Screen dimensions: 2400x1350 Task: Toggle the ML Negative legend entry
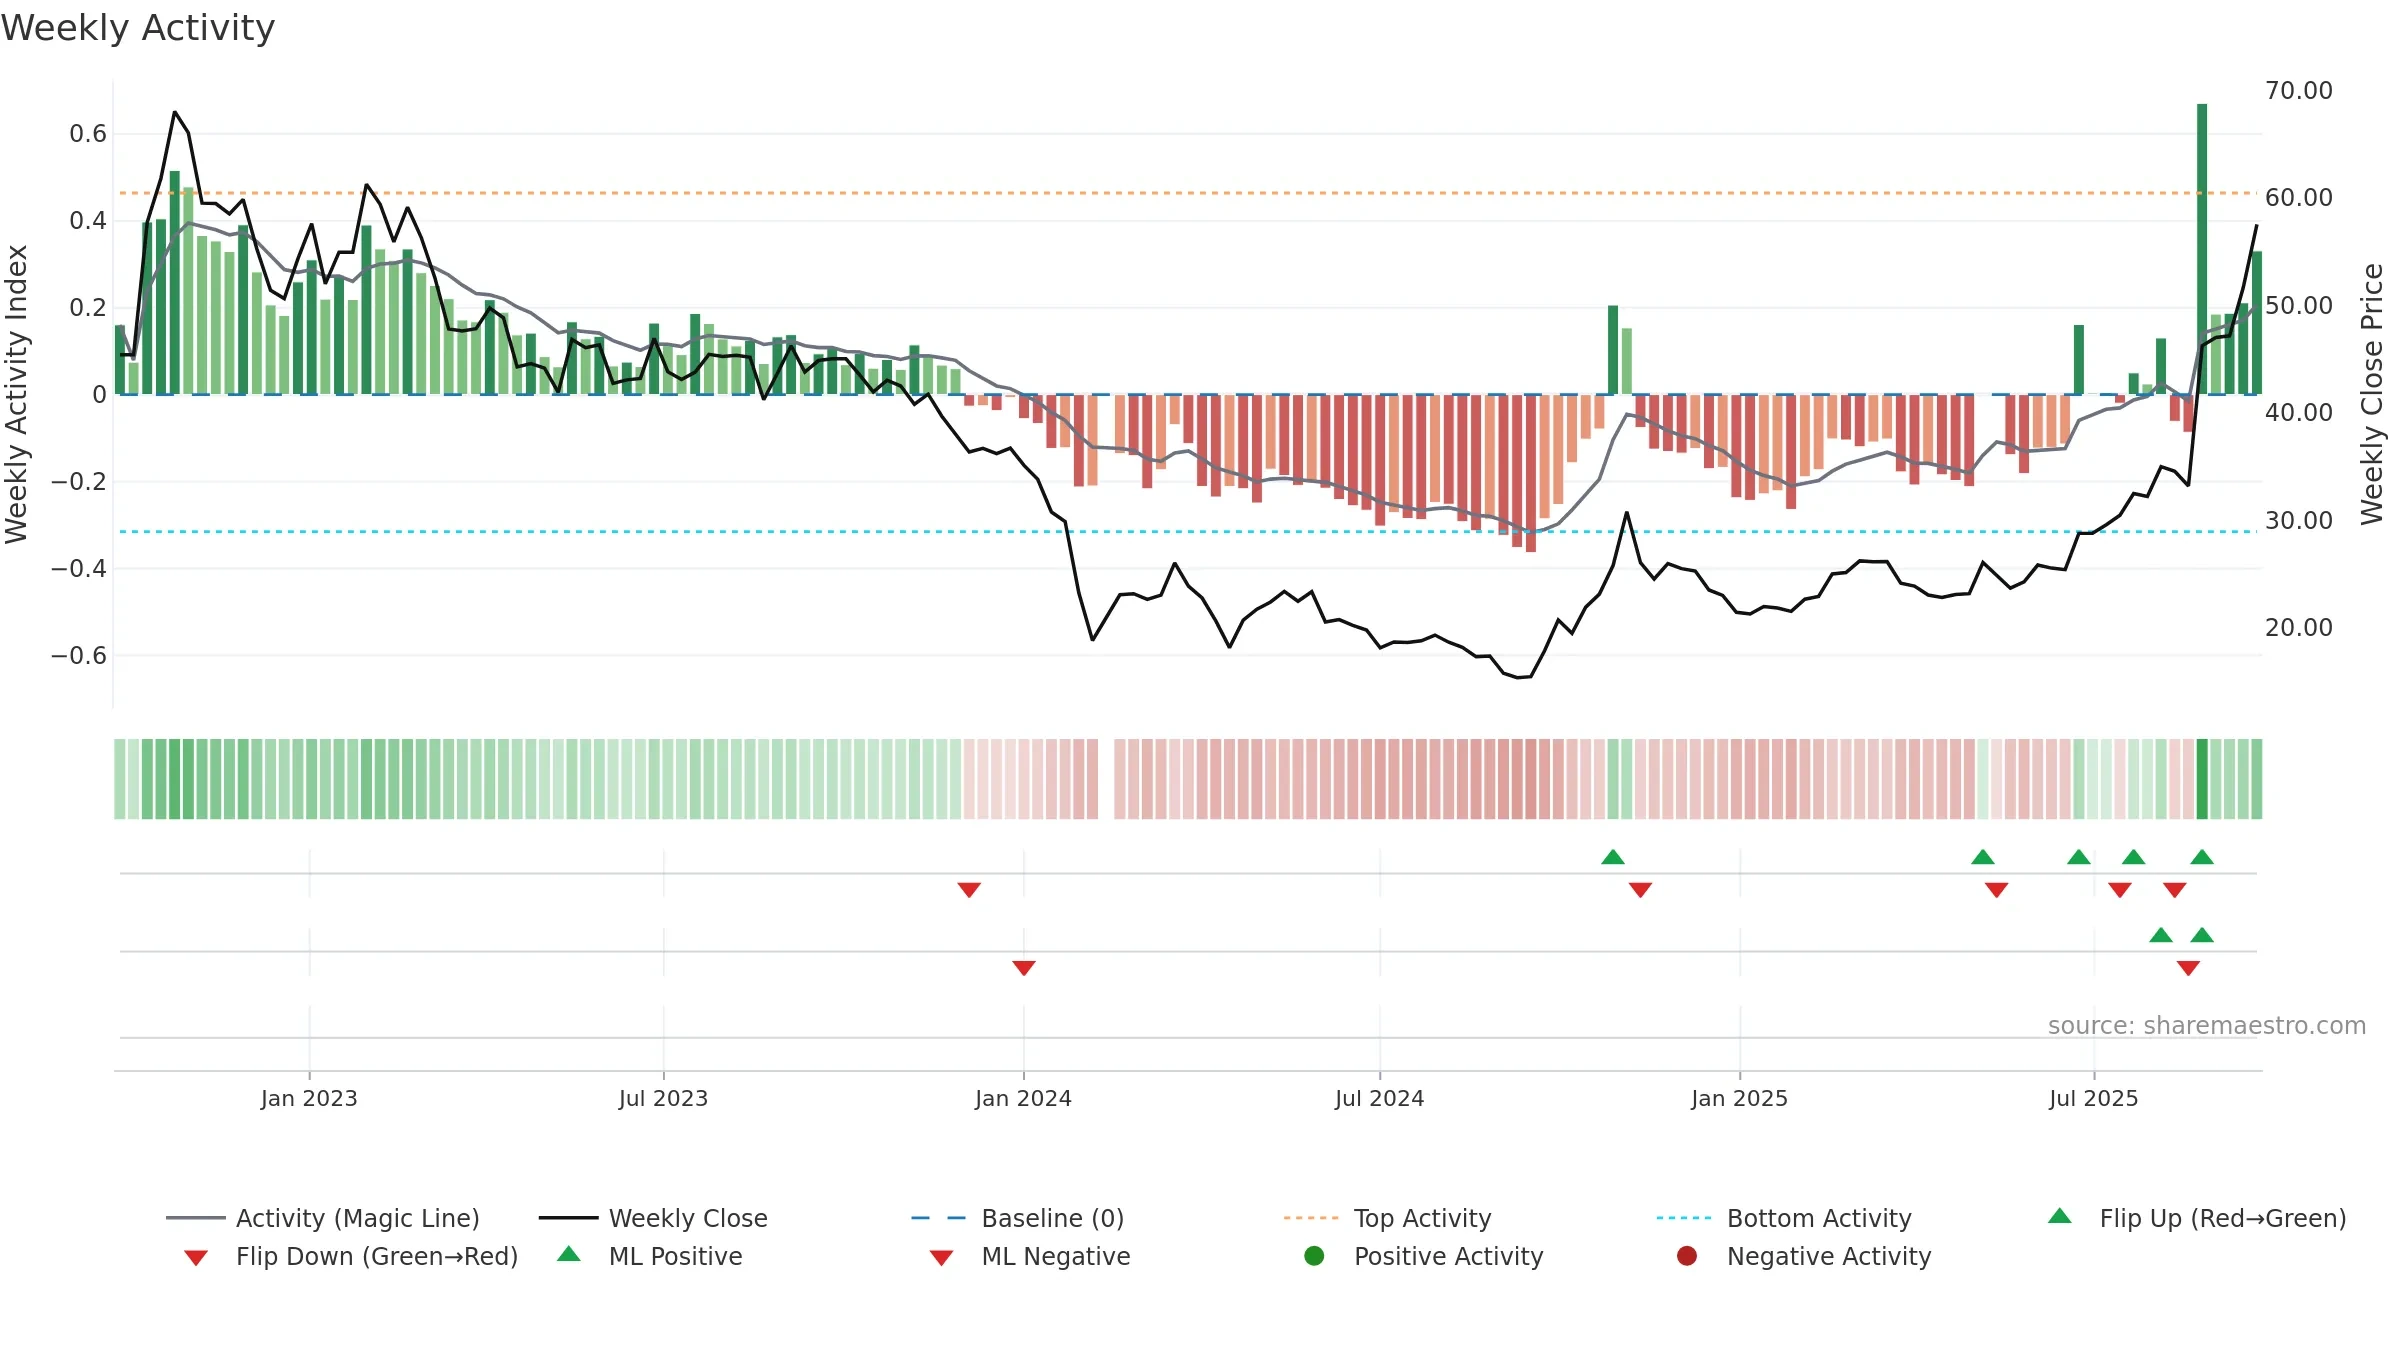click(1030, 1256)
